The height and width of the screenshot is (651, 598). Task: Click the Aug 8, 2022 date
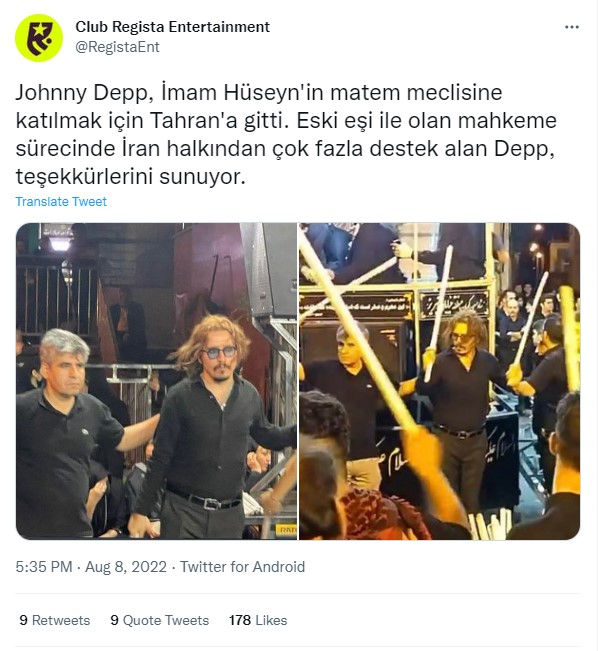[x=126, y=567]
